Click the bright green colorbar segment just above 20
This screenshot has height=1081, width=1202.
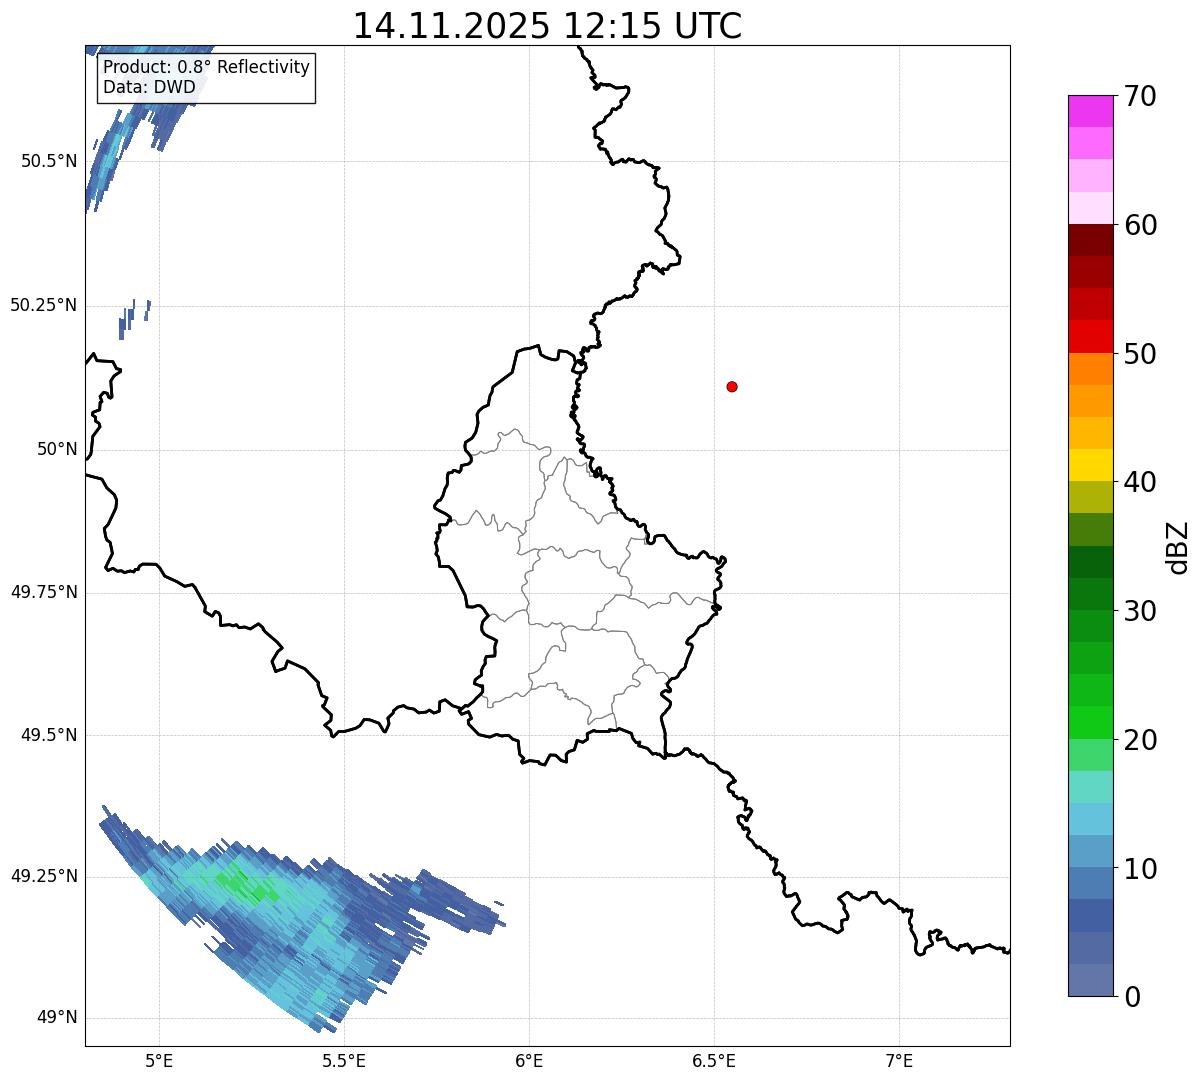coord(1090,723)
